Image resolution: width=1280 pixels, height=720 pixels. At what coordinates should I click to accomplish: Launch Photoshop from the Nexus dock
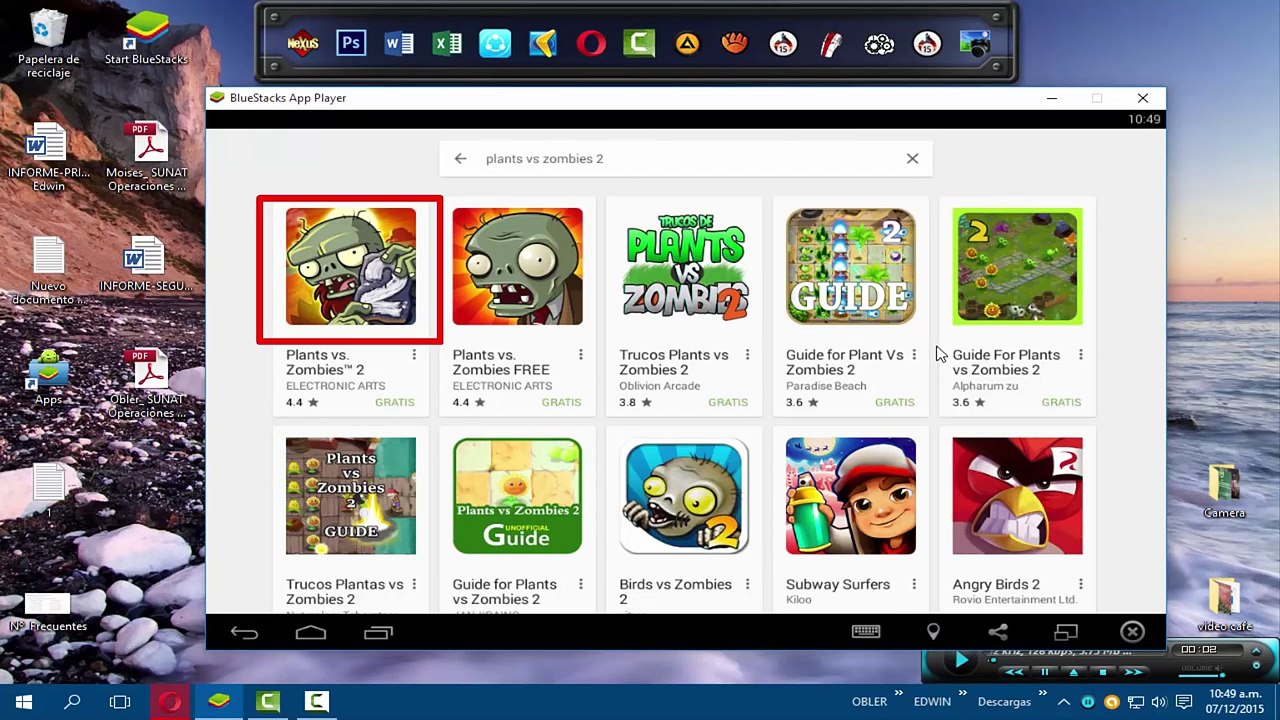tap(351, 43)
